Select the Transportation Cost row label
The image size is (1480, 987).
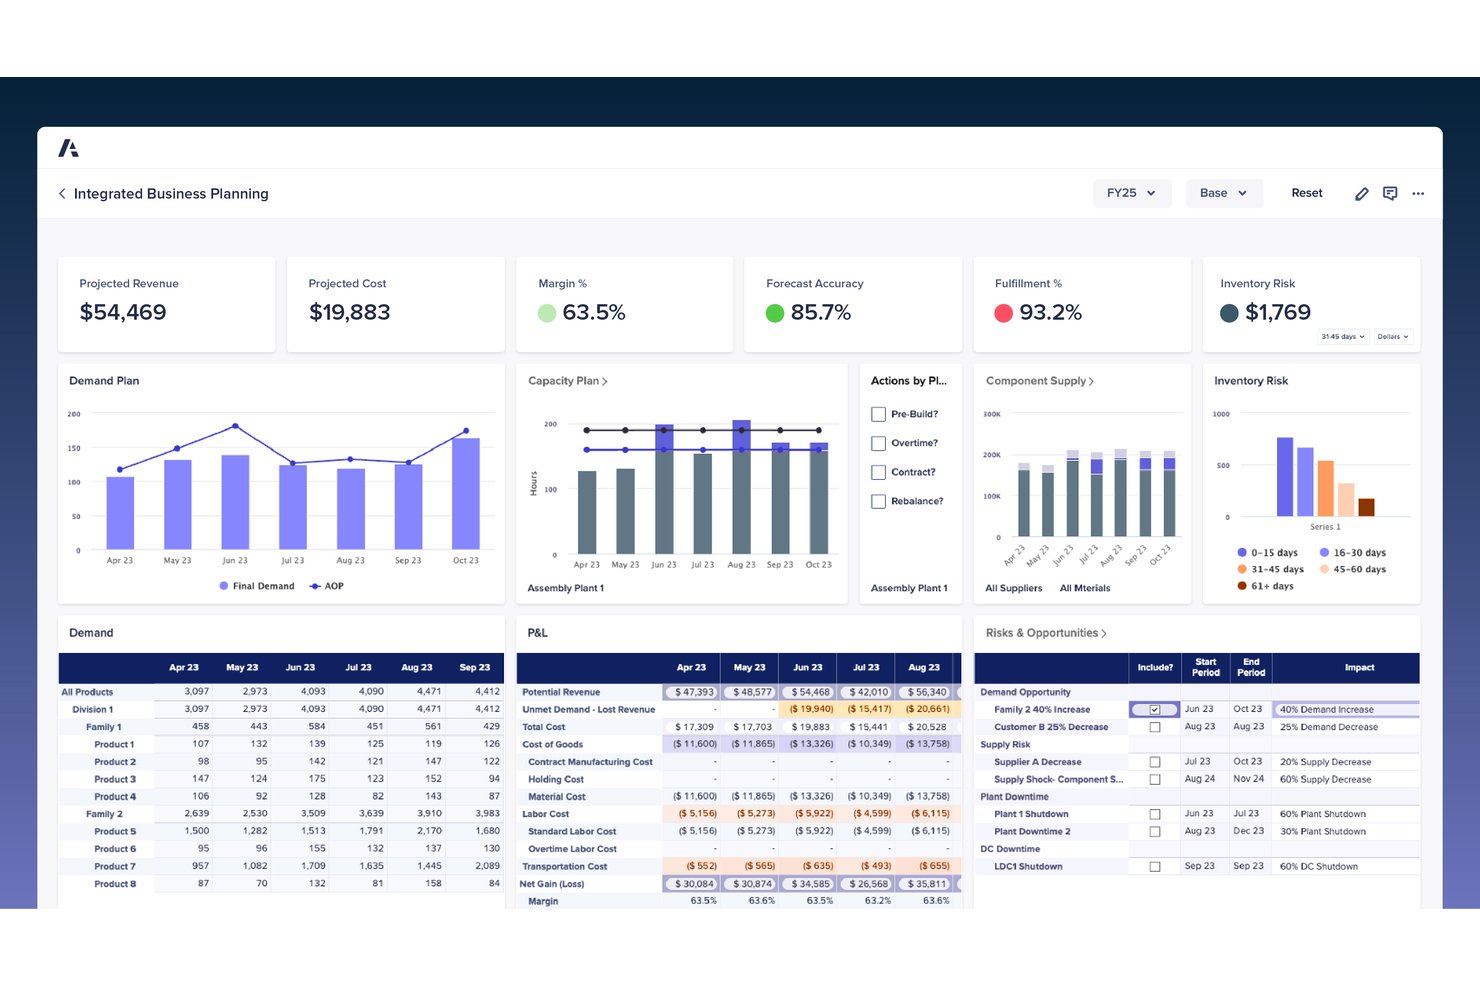click(565, 867)
